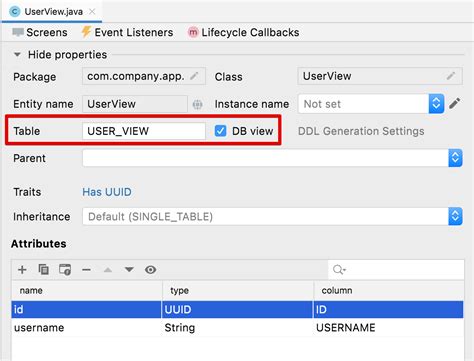Remove attribute with minus icon
Image resolution: width=474 pixels, height=361 pixels.
tap(86, 270)
